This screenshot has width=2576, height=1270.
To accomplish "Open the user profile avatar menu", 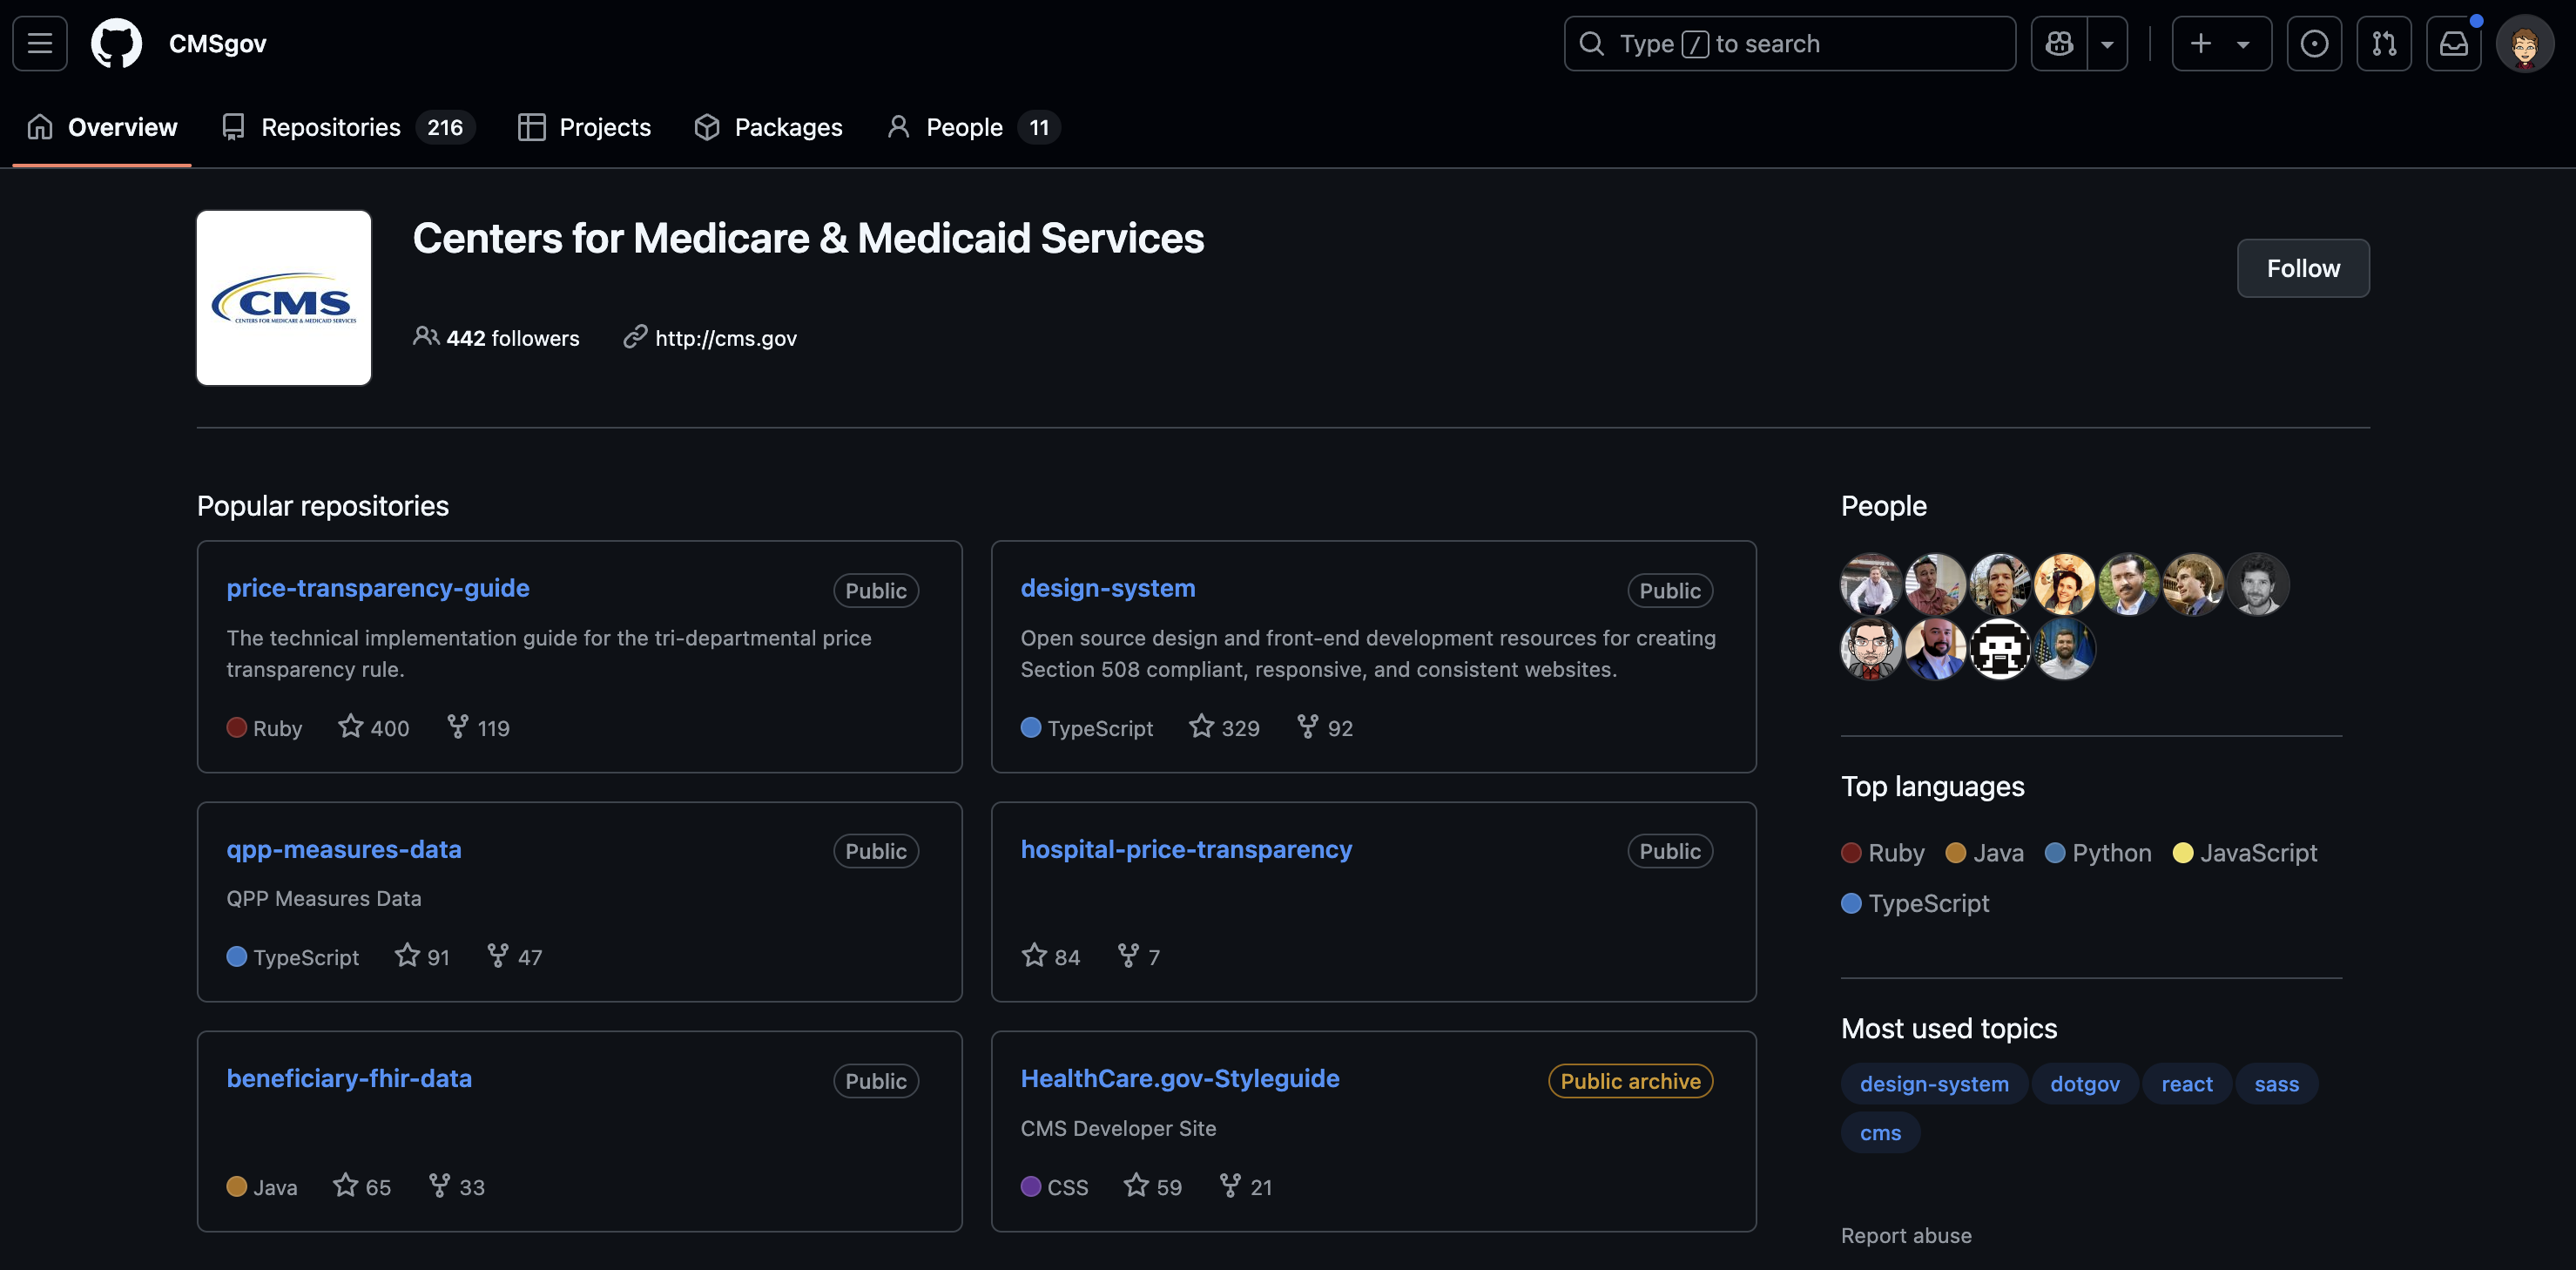I will (2524, 43).
